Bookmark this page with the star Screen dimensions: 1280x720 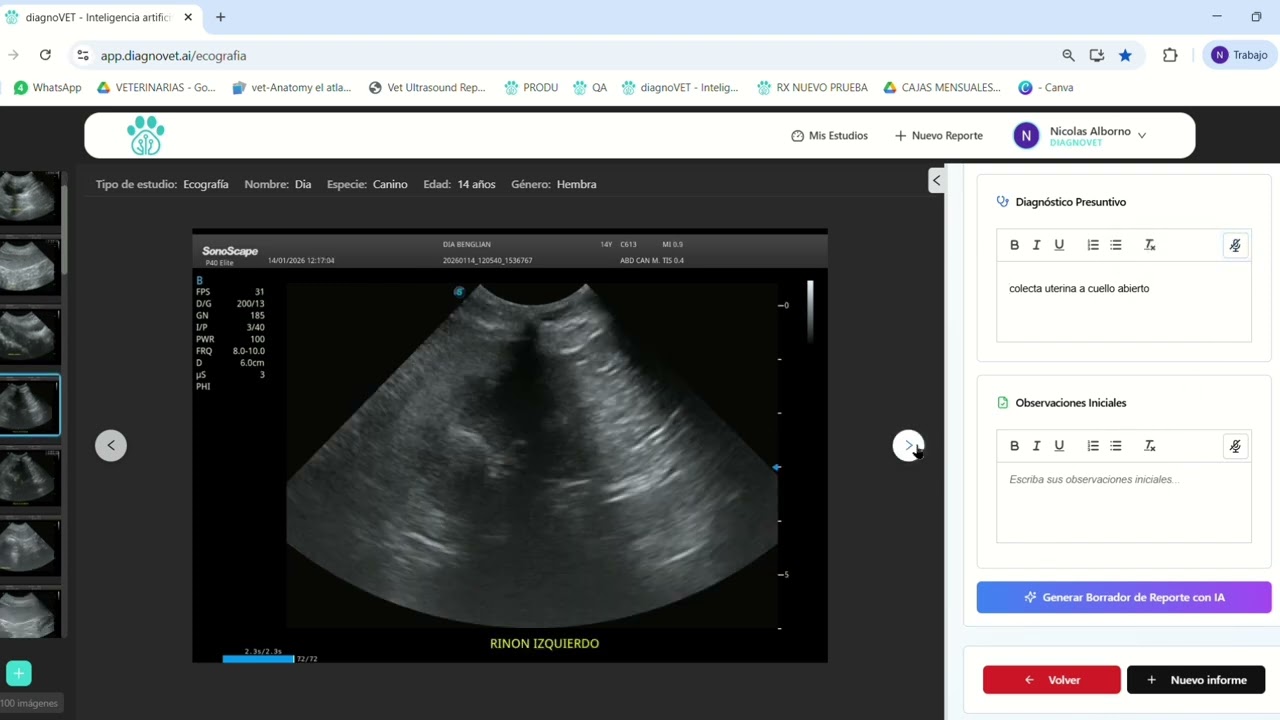click(1125, 55)
